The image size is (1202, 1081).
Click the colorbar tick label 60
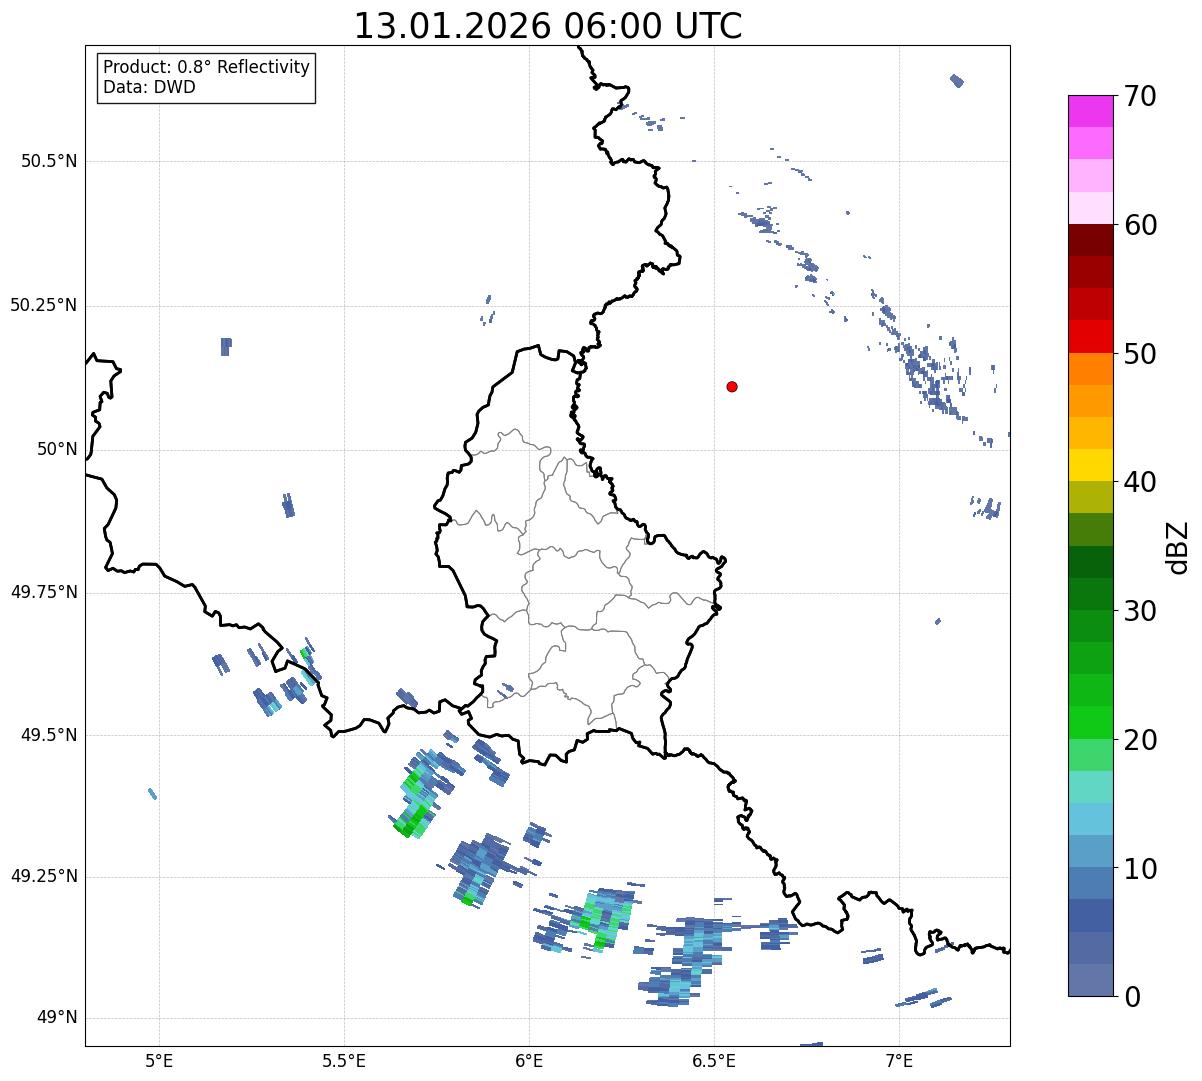tap(1140, 225)
